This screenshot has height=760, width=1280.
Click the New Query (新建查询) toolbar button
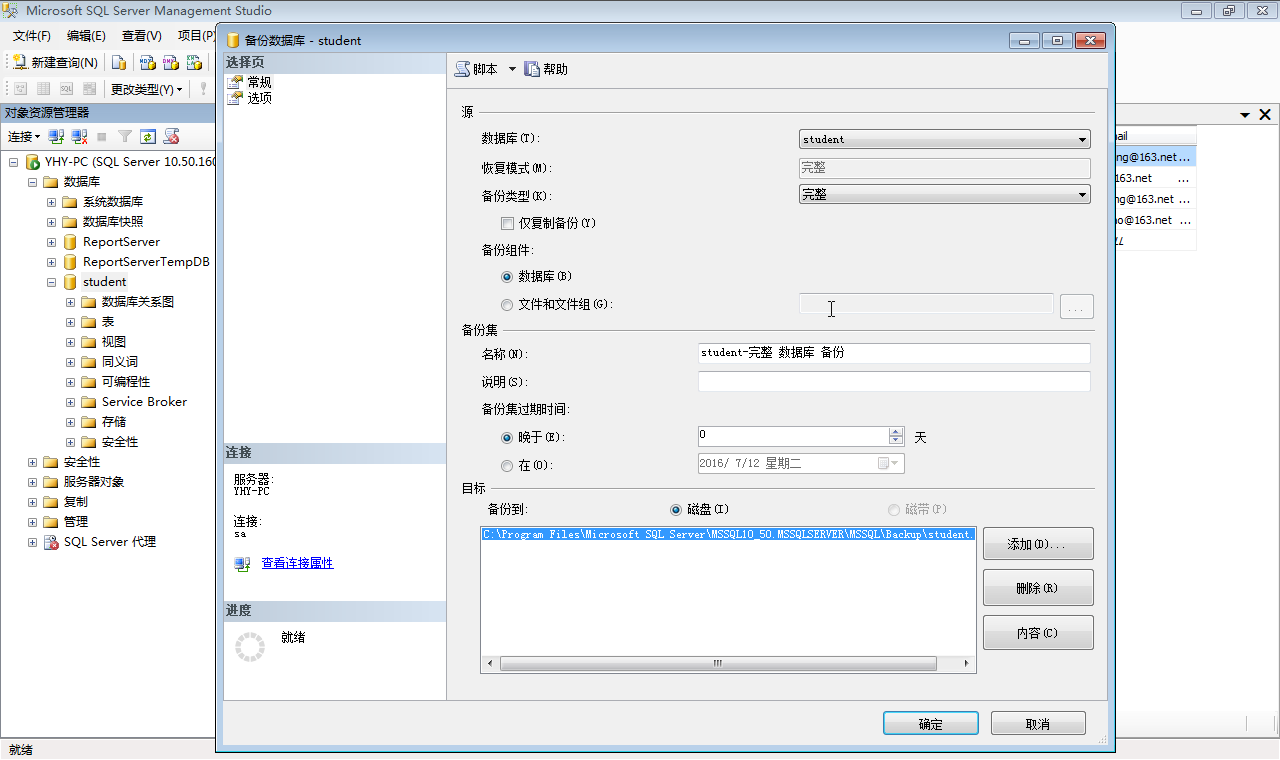pyautogui.click(x=55, y=62)
